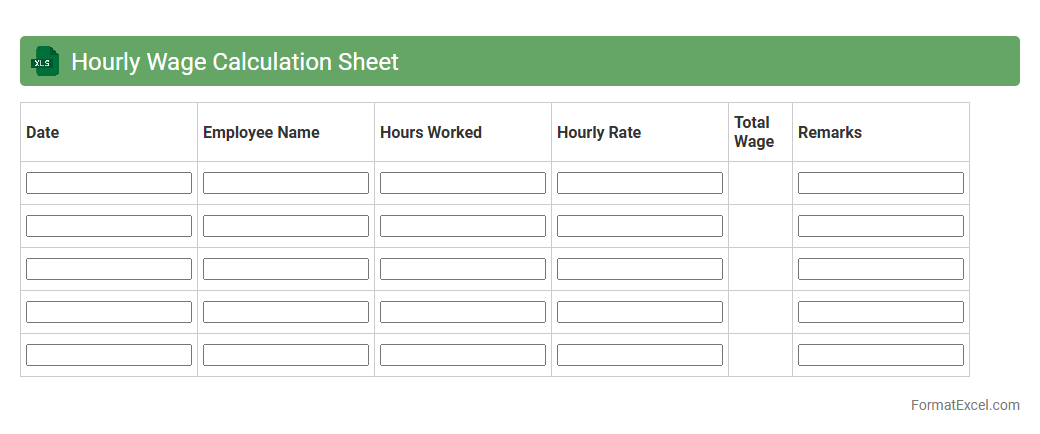Click the green XLS file icon
This screenshot has width=1040, height=434.
45,61
